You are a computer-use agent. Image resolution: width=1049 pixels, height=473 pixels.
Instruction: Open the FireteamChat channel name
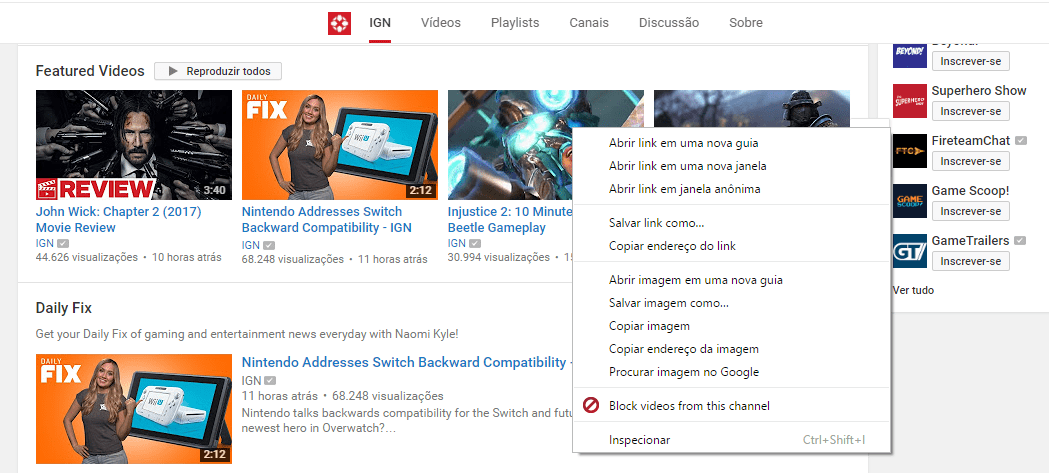(x=971, y=140)
